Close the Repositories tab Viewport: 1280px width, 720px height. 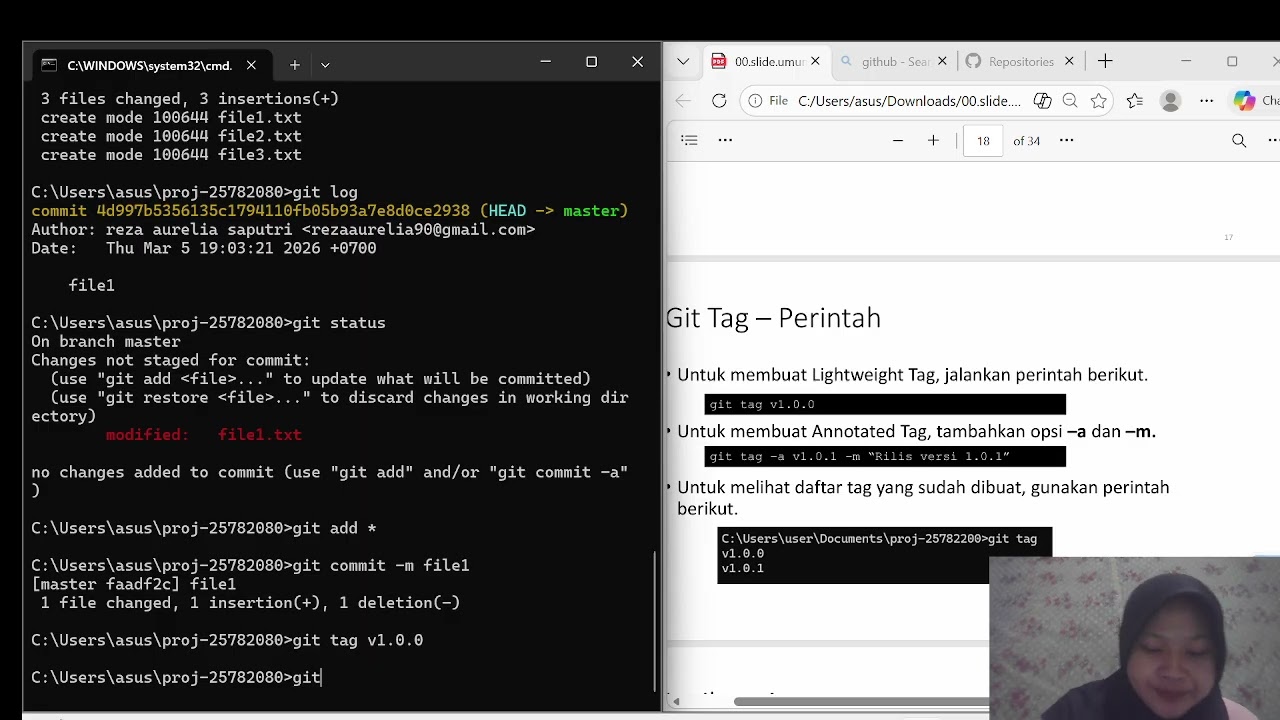(x=1069, y=61)
